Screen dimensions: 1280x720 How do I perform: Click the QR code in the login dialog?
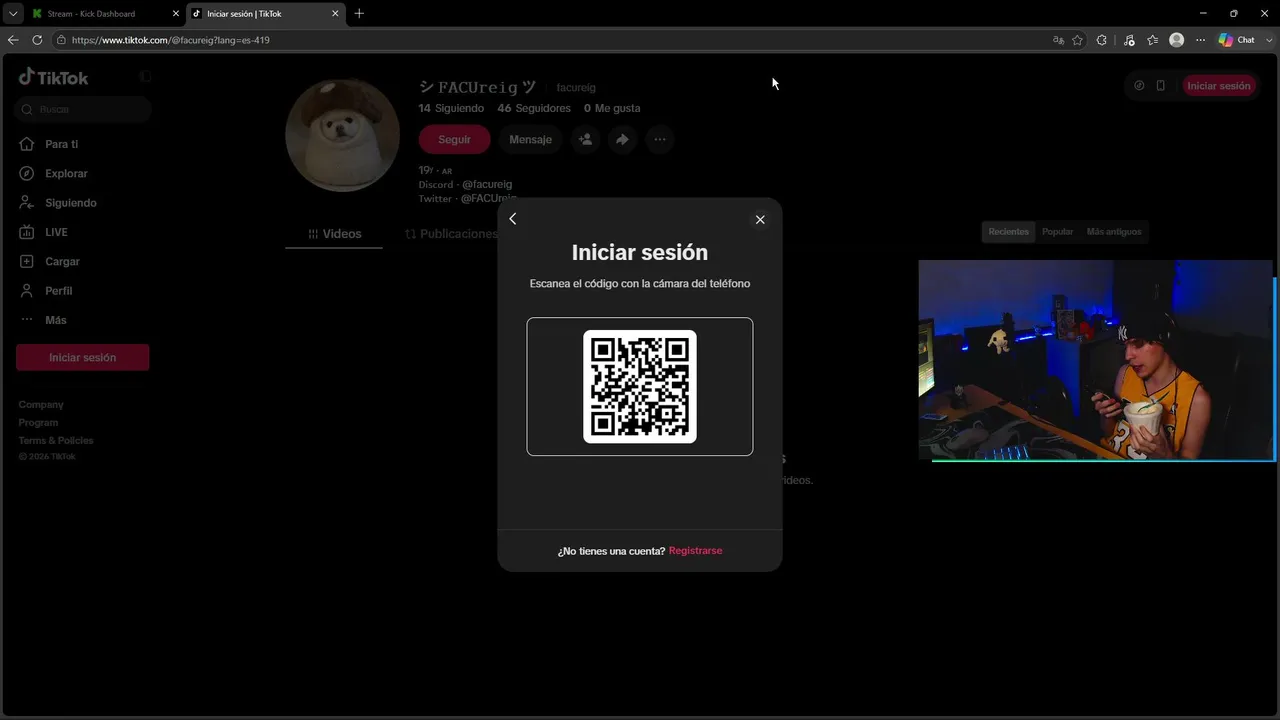pyautogui.click(x=640, y=386)
